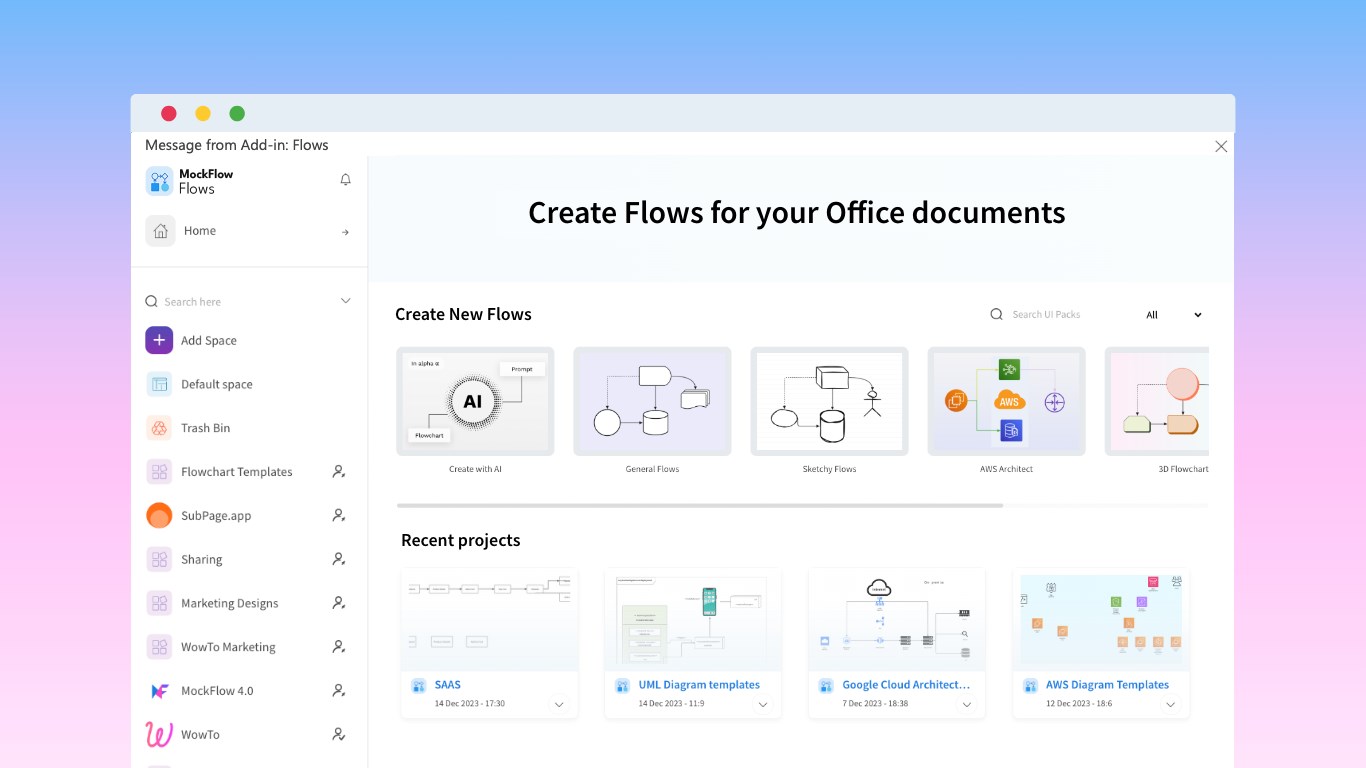Click the Add Space button label
Image resolution: width=1366 pixels, height=768 pixels.
click(209, 341)
